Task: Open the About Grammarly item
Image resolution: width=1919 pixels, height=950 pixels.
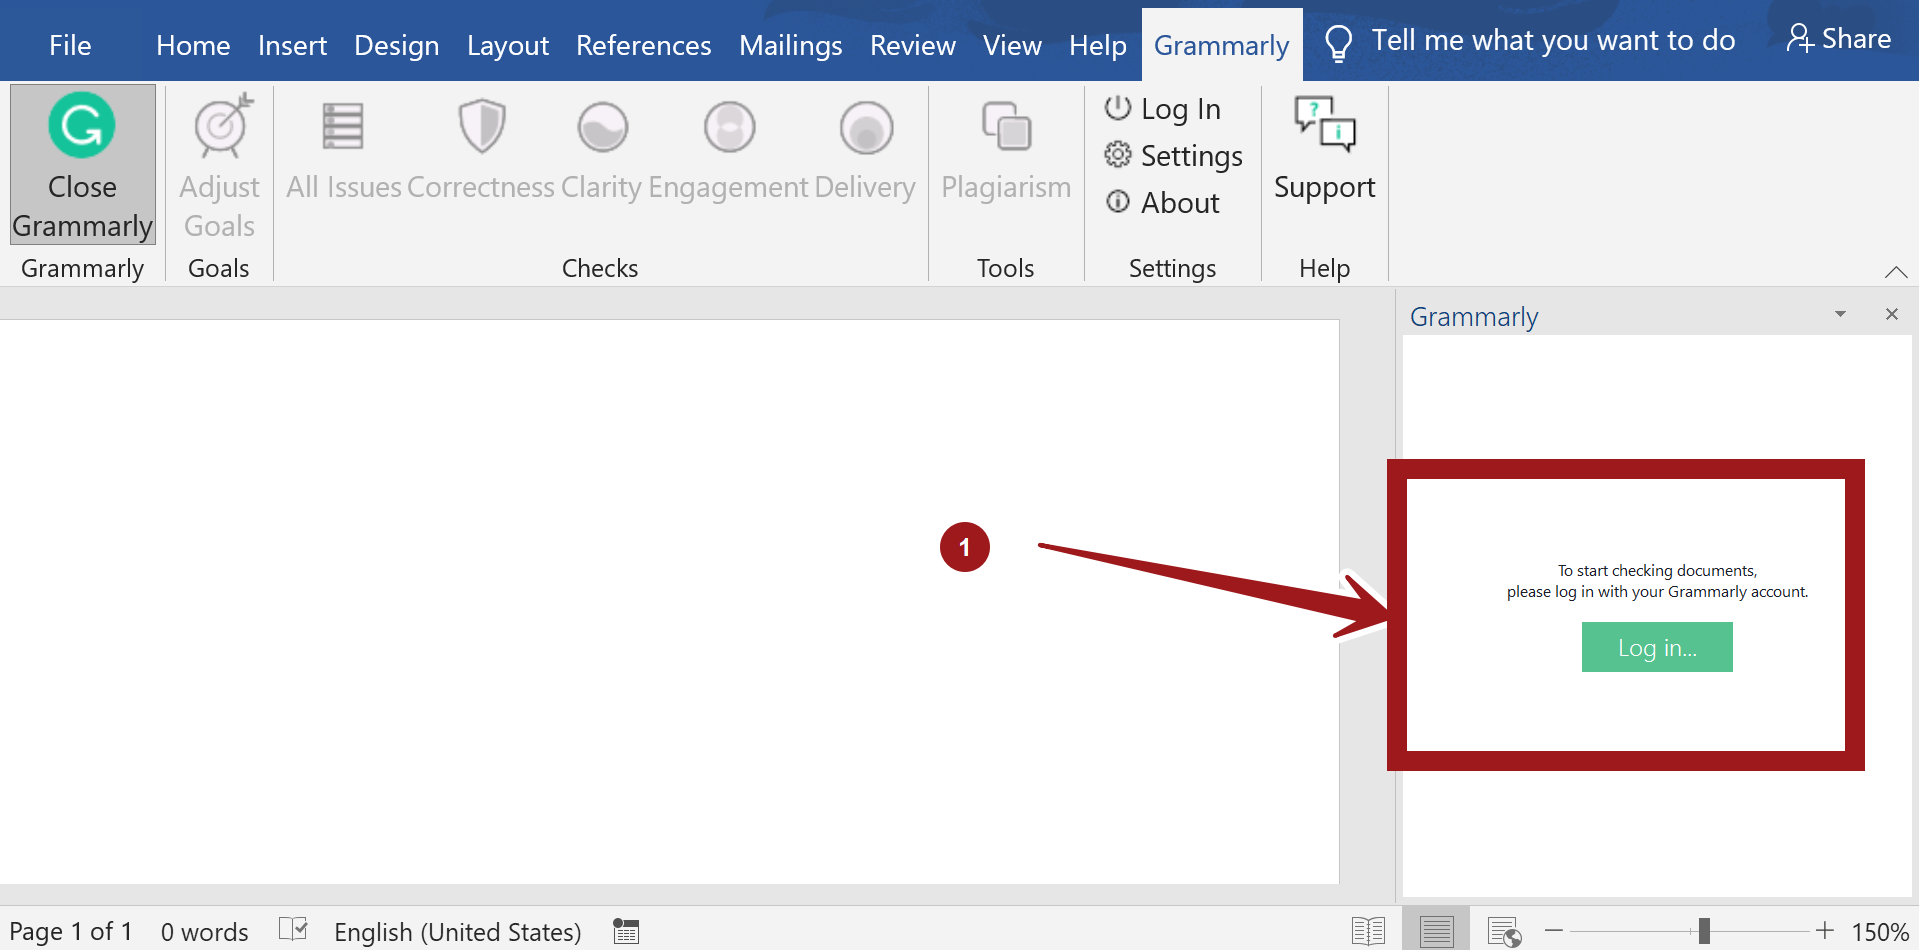Action: pyautogui.click(x=1163, y=203)
